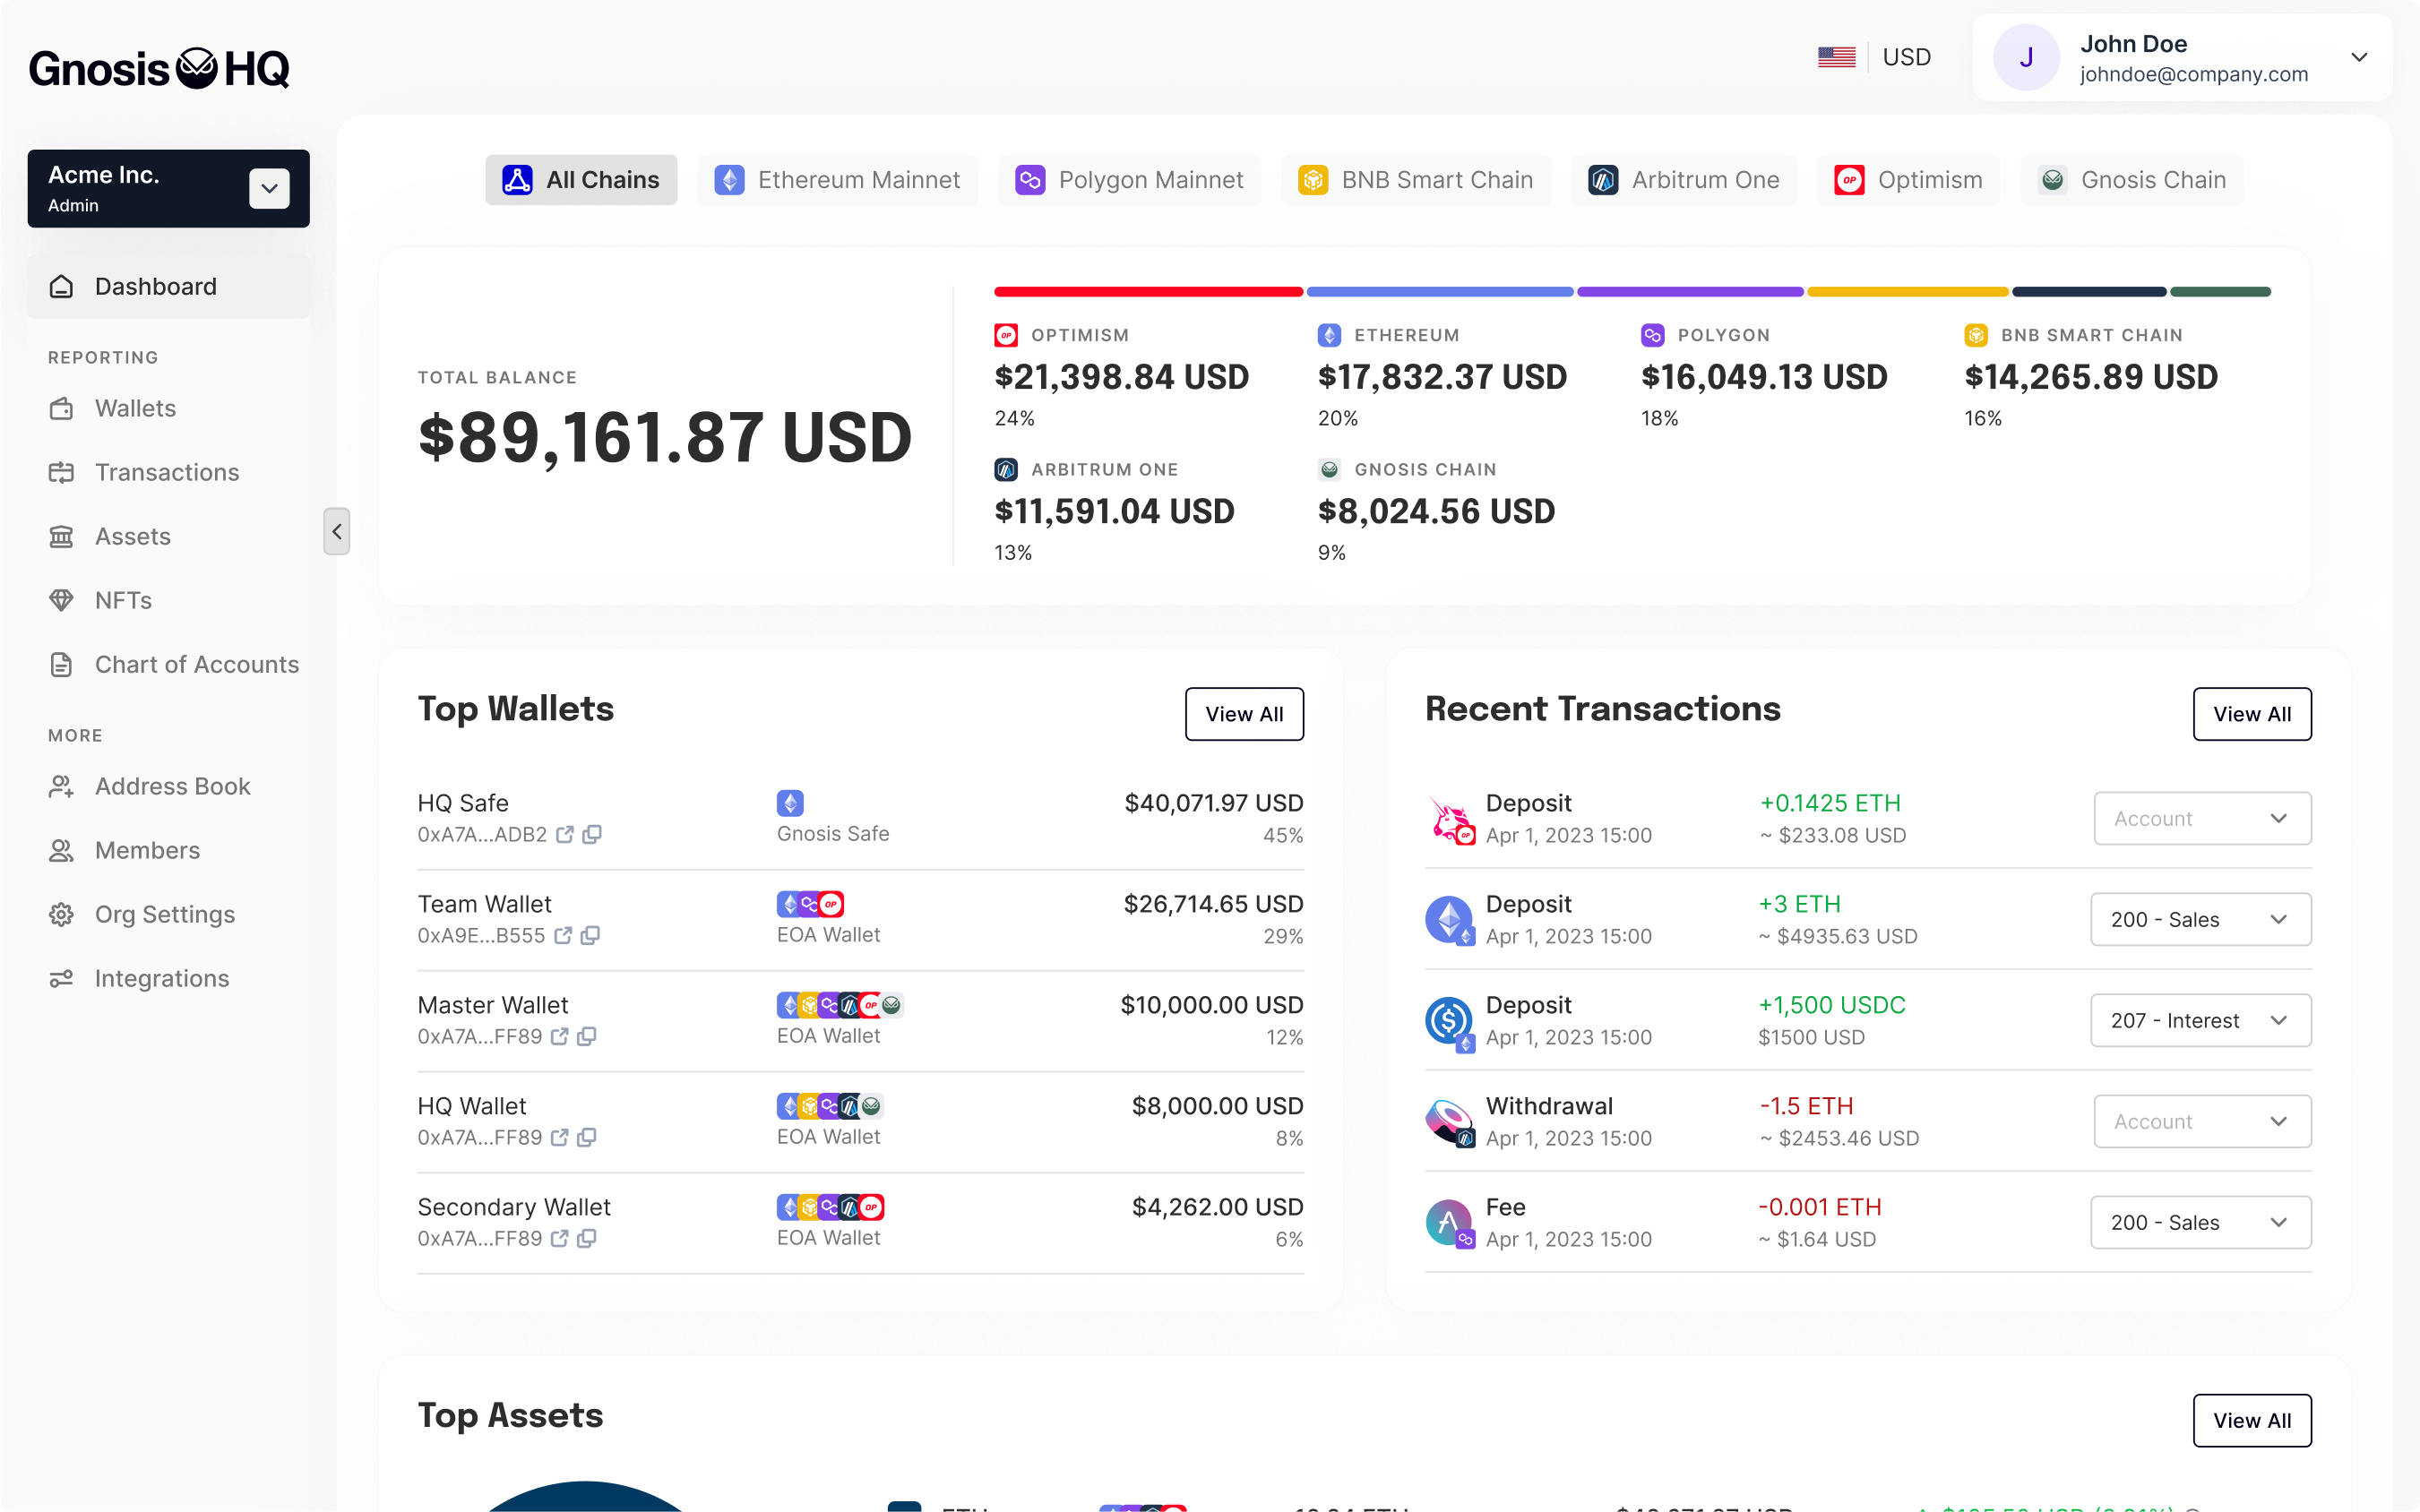This screenshot has width=2420, height=1512.
Task: Expand the Acme Inc. organization switcher
Action: click(x=269, y=188)
